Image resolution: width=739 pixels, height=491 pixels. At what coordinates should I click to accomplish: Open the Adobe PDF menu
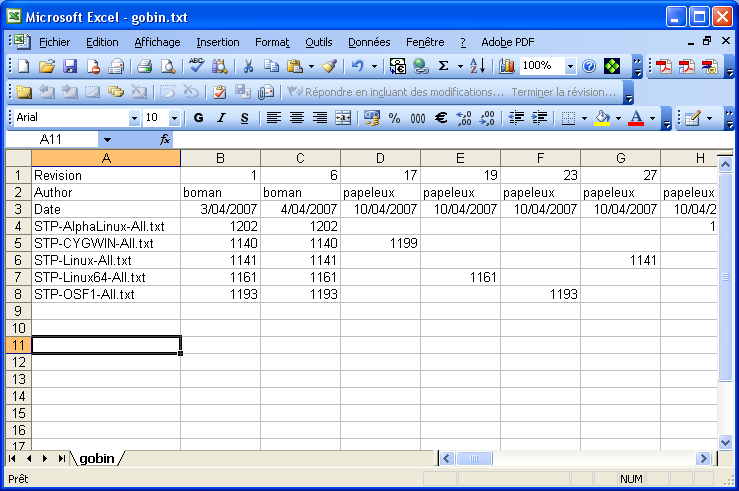pos(508,42)
